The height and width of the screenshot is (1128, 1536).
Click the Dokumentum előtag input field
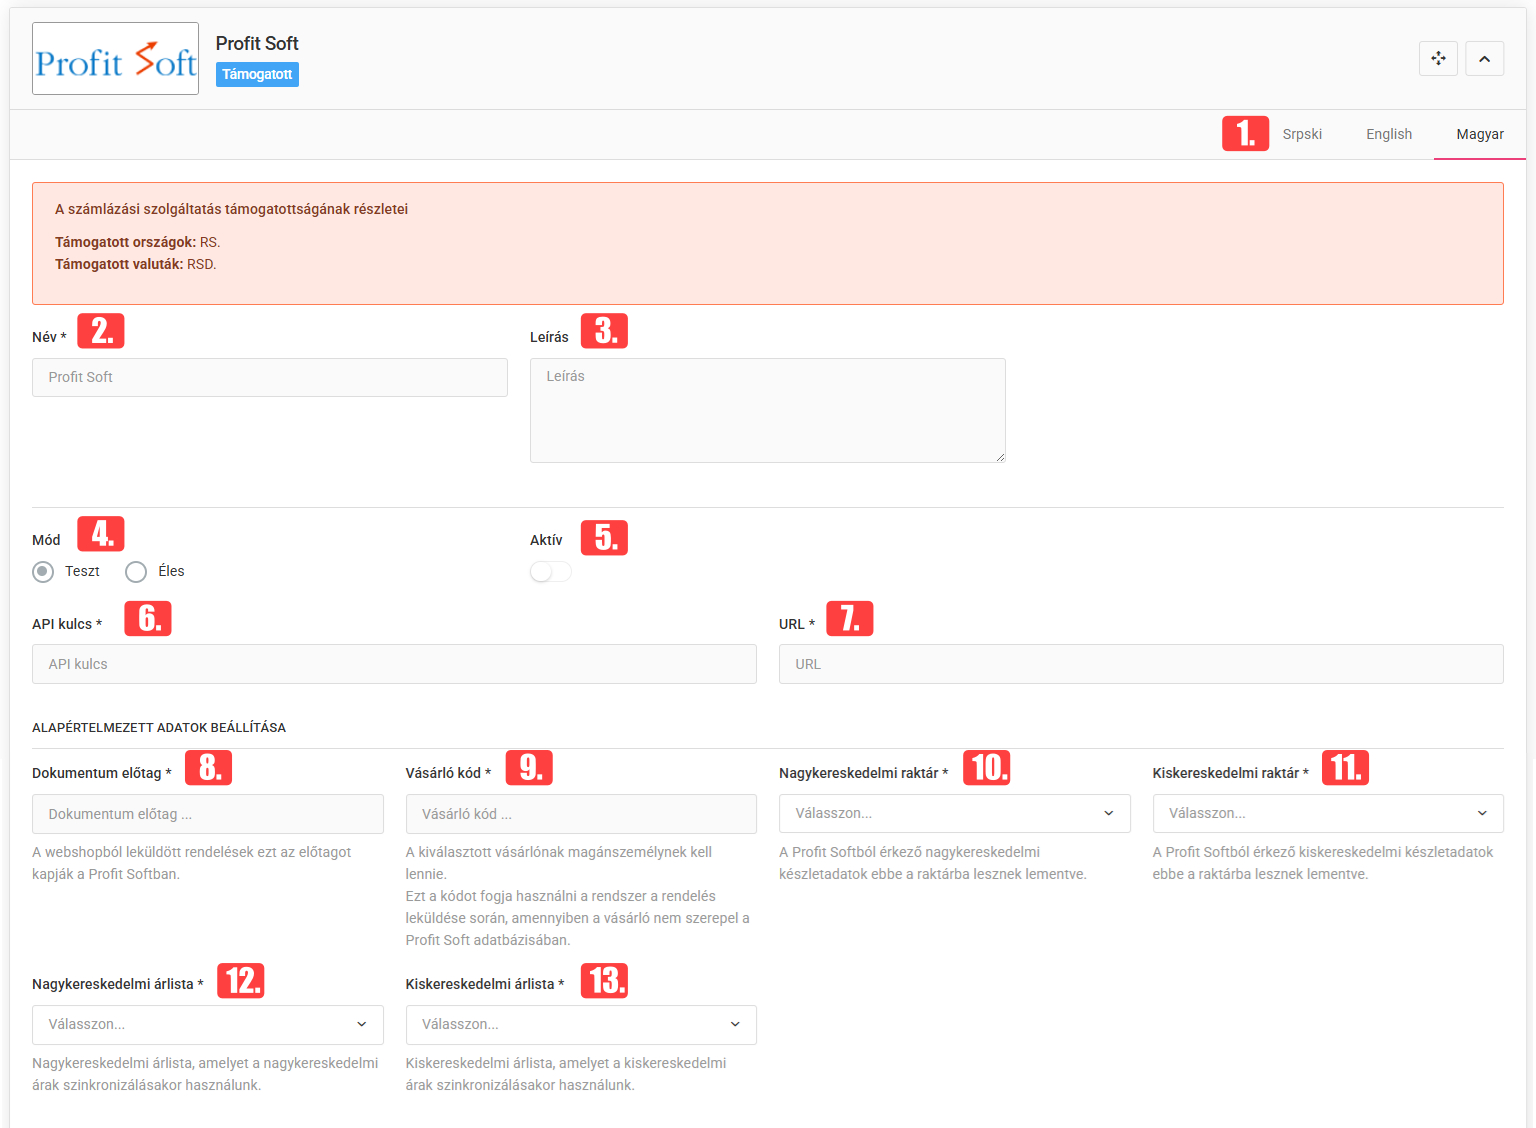[207, 814]
